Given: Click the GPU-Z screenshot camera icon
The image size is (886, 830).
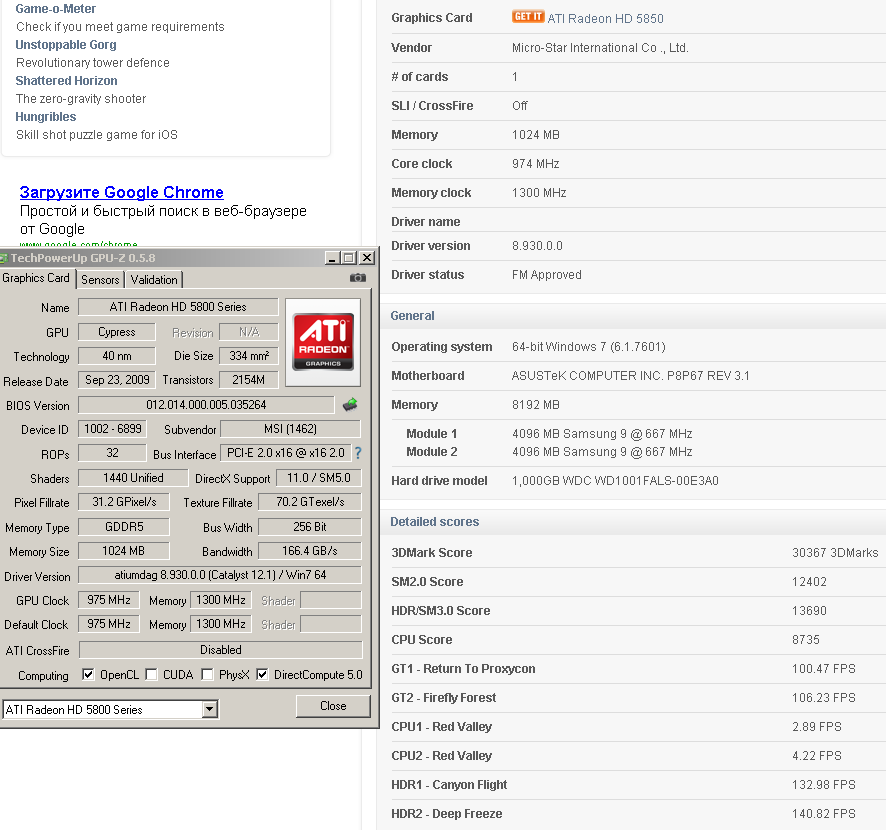Looking at the screenshot, I should [x=358, y=277].
